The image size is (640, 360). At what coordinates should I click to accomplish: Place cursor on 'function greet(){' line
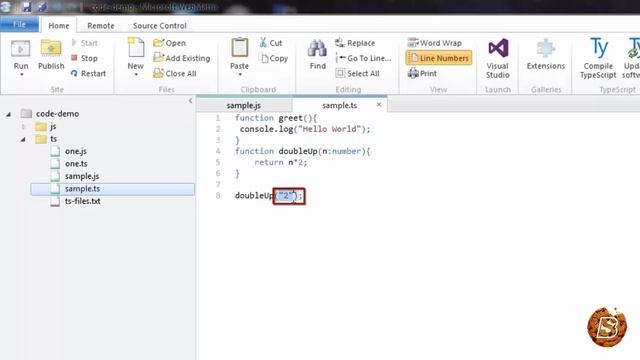click(276, 118)
